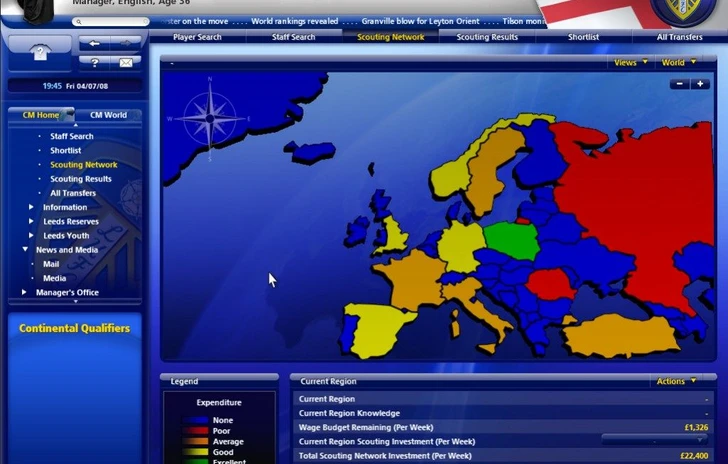Select Russia on the scouting map
The width and height of the screenshot is (728, 464).
(x=636, y=200)
